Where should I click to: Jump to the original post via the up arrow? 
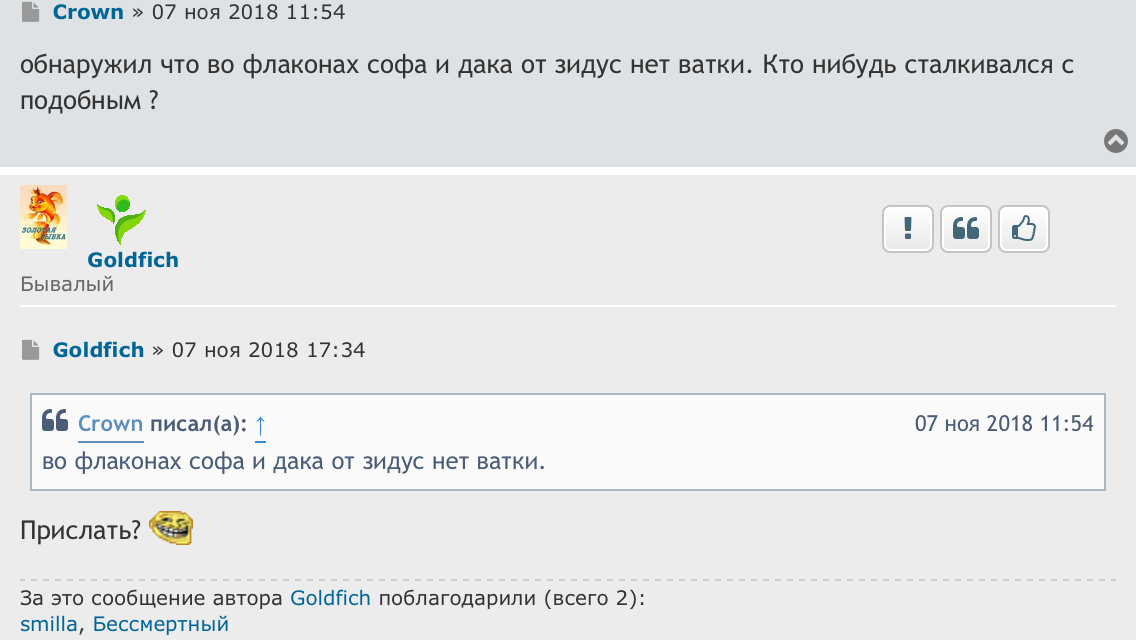(x=260, y=425)
